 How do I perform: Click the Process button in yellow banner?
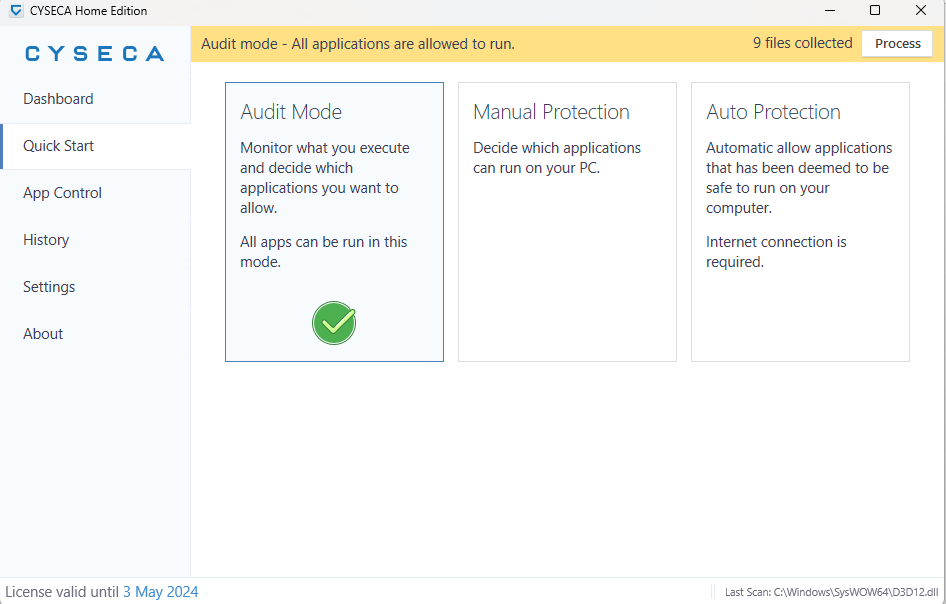pyautogui.click(x=897, y=43)
